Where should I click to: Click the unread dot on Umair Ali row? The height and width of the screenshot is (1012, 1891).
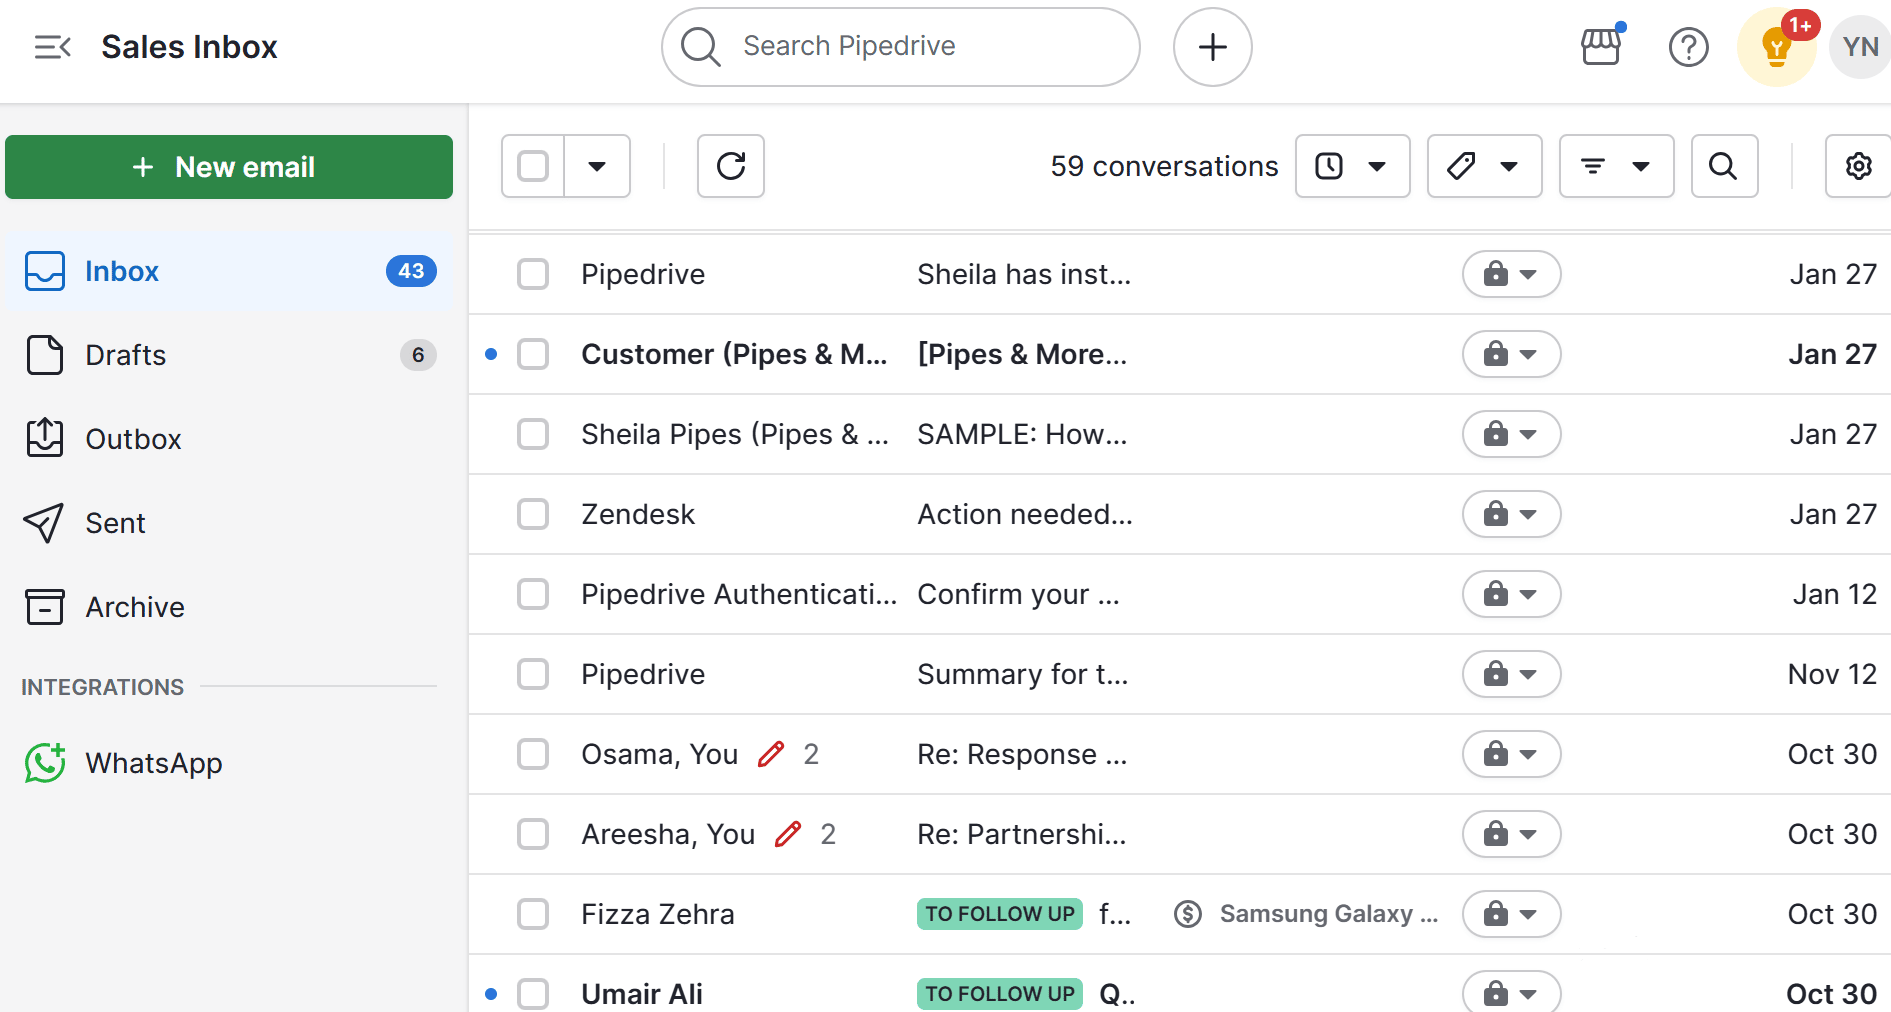(491, 994)
